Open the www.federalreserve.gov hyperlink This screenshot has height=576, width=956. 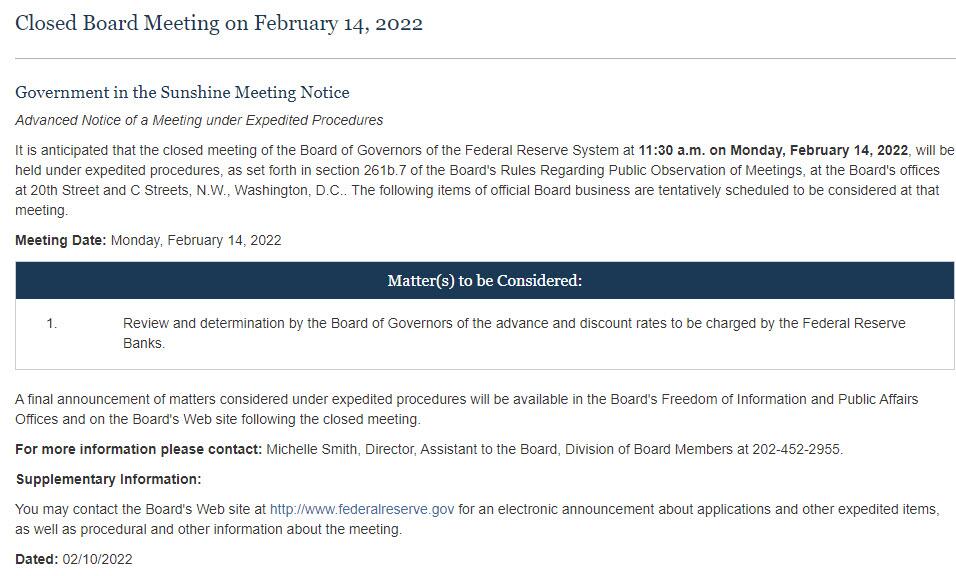(362, 509)
